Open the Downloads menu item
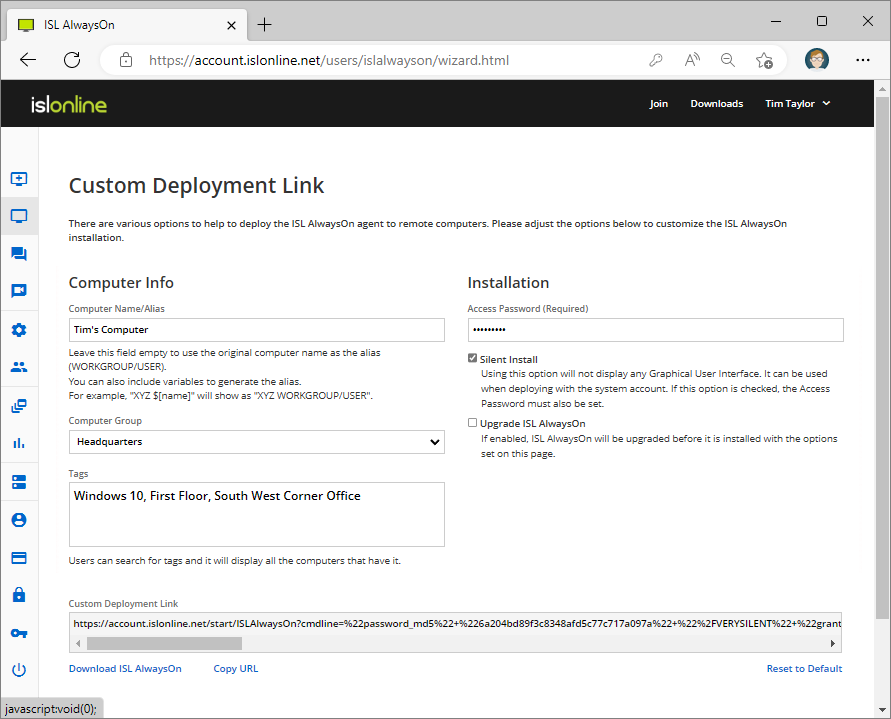 (x=716, y=103)
